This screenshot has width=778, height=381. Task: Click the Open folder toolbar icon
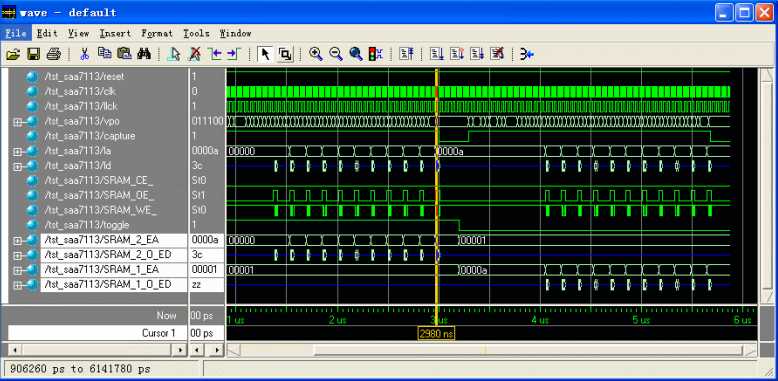click(13, 54)
